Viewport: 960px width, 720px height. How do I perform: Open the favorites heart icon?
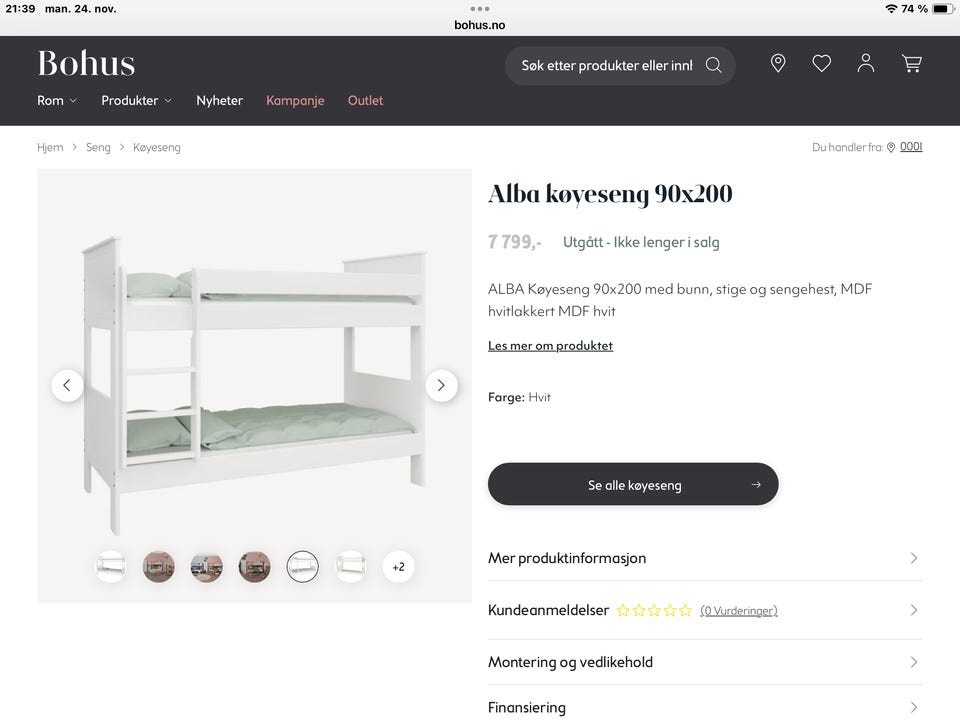point(821,63)
